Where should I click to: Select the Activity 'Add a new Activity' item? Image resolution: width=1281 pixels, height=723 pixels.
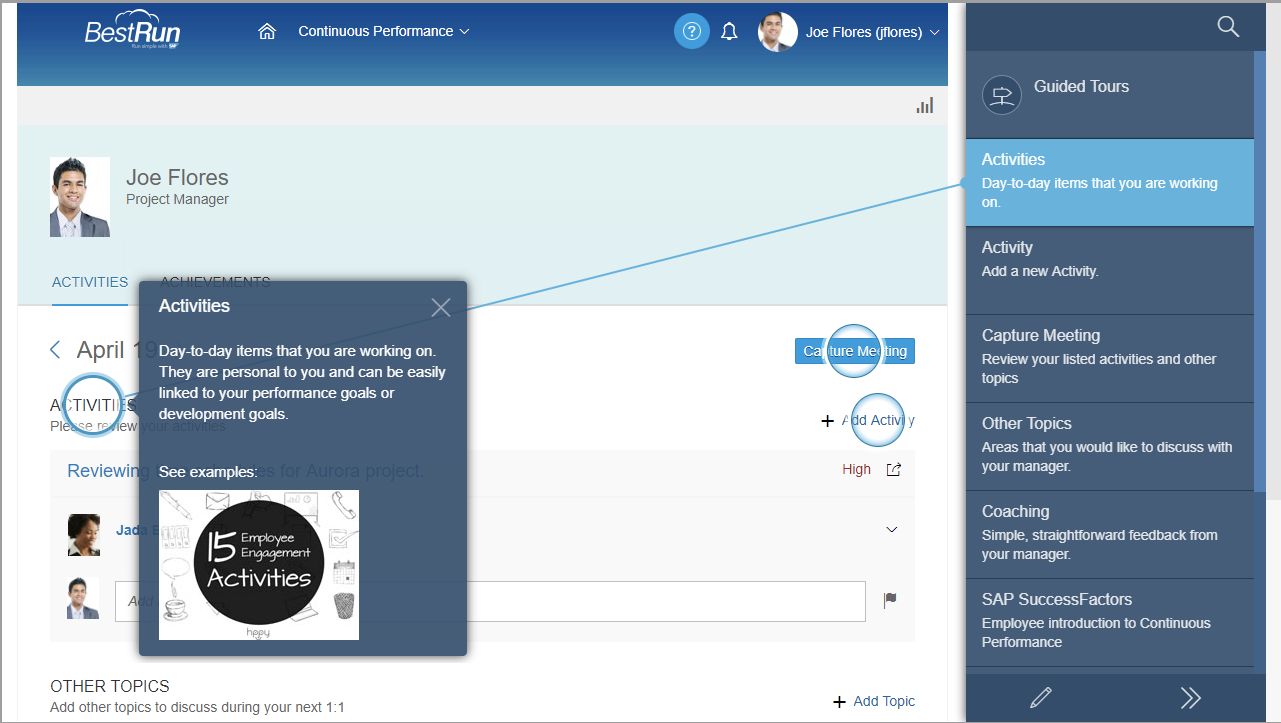pos(1110,270)
